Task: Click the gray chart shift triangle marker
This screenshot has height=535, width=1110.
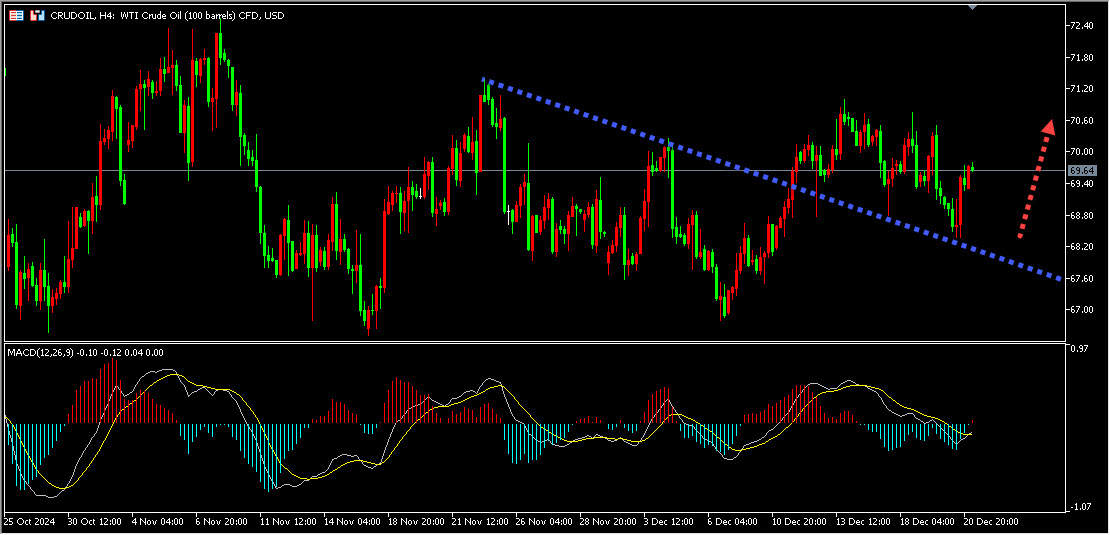Action: pyautogui.click(x=973, y=6)
